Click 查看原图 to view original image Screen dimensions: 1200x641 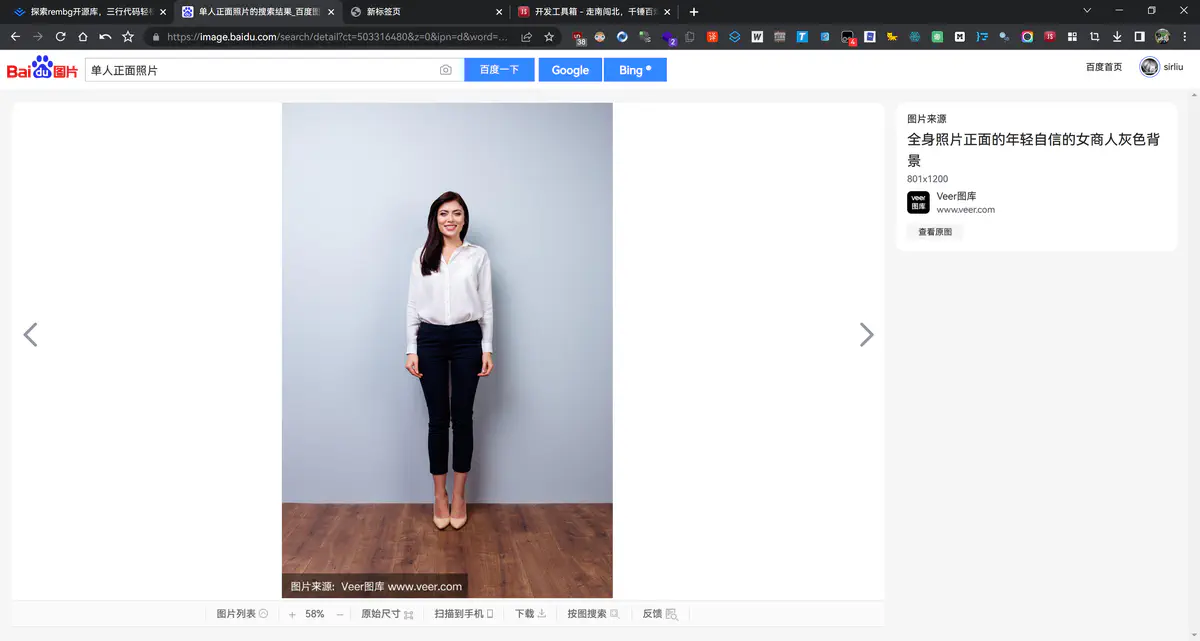[935, 232]
